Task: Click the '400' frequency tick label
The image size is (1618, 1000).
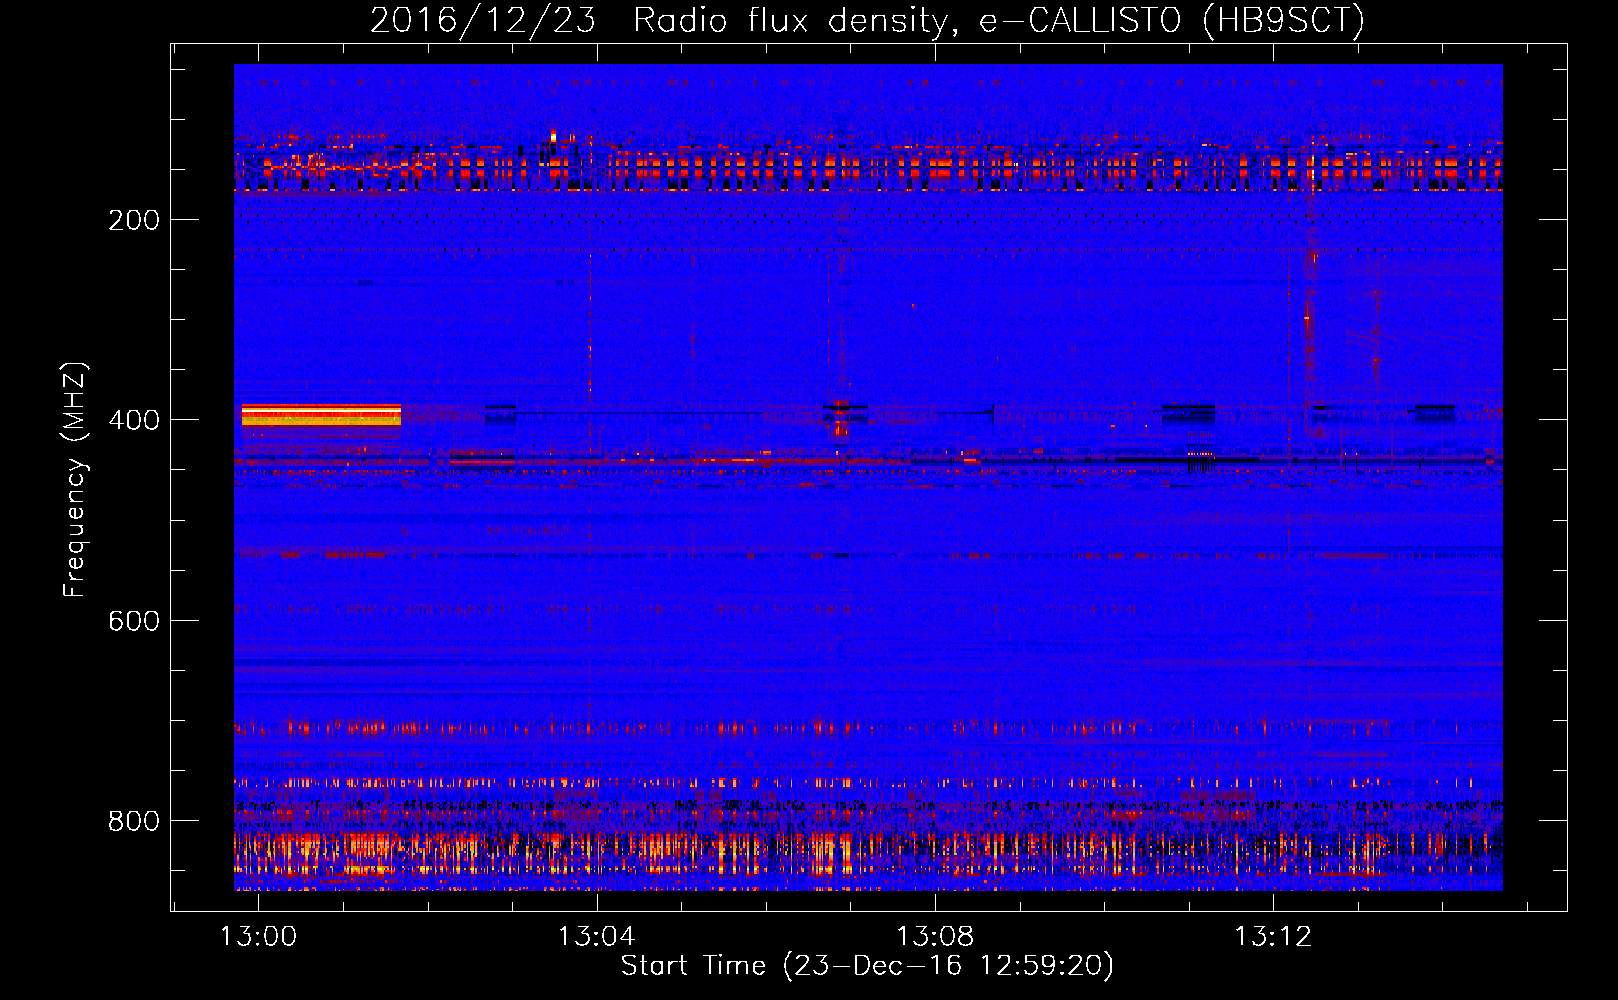Action: point(134,420)
